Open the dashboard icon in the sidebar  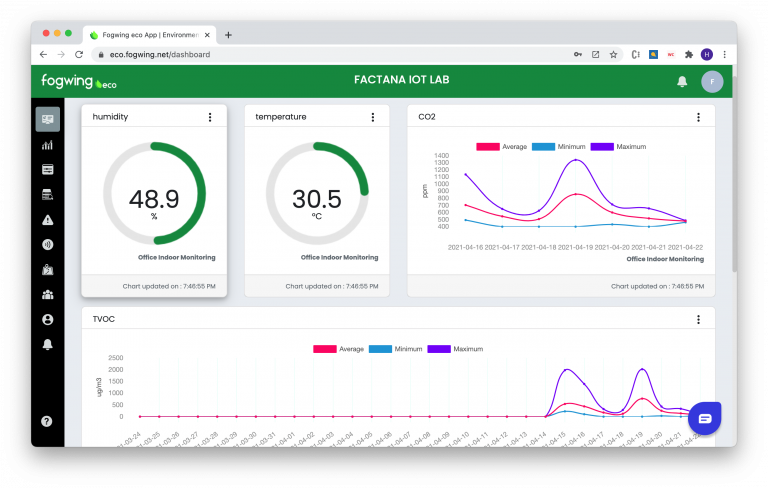click(47, 119)
